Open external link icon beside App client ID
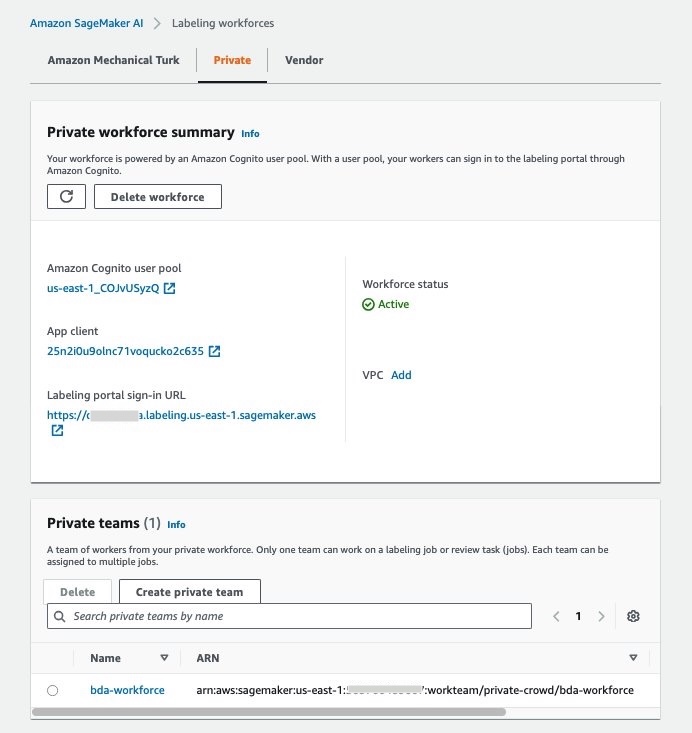Image resolution: width=692 pixels, height=733 pixels. (x=214, y=351)
